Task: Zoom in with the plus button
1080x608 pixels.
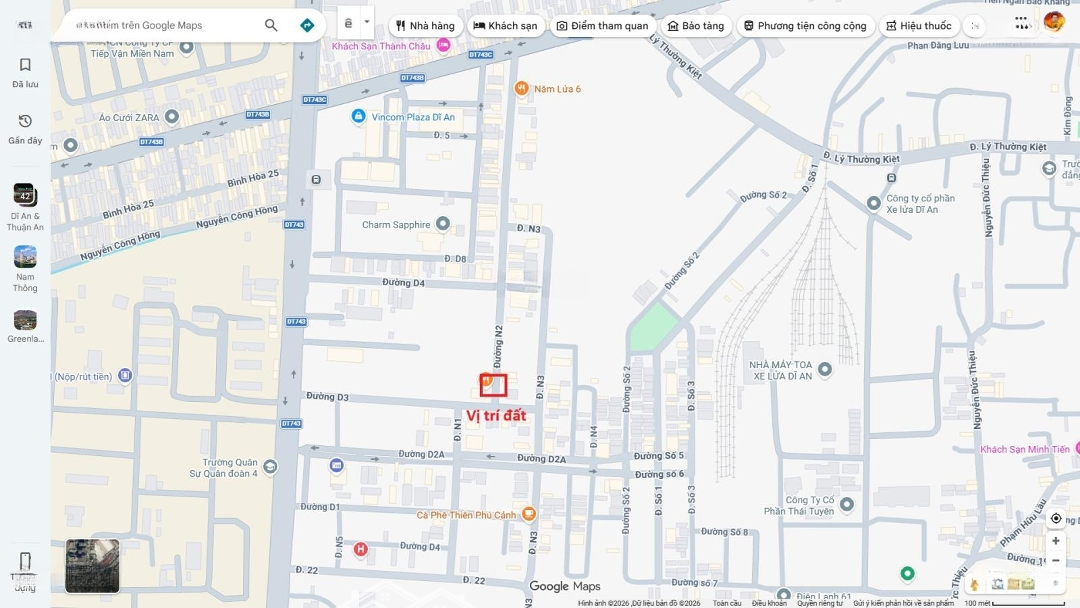Action: (x=1056, y=541)
